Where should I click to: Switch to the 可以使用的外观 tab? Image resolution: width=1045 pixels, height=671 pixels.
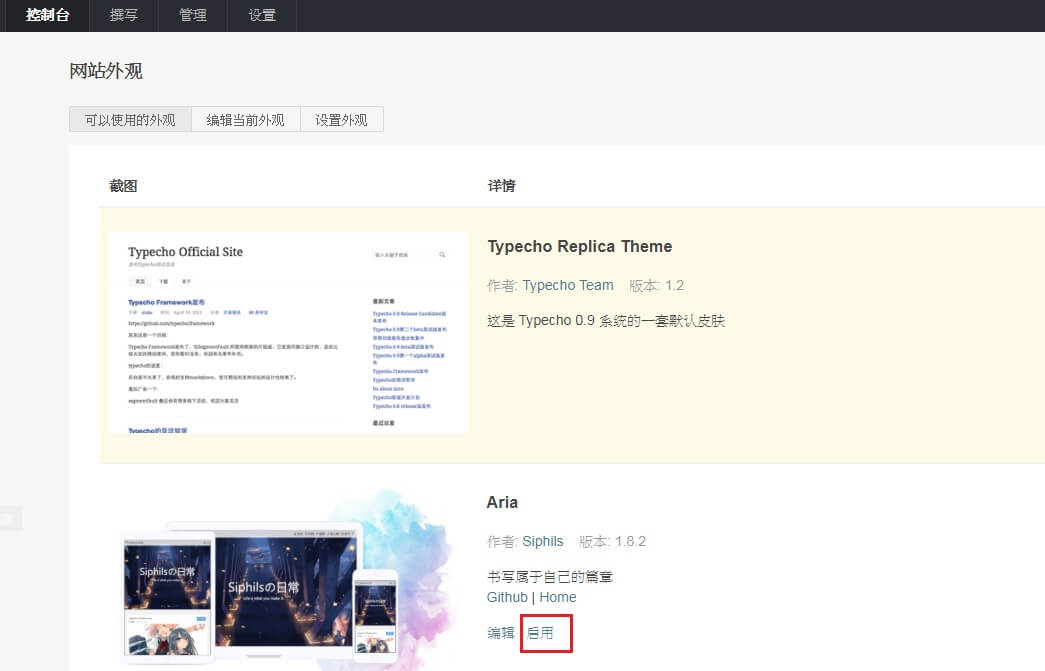(130, 118)
